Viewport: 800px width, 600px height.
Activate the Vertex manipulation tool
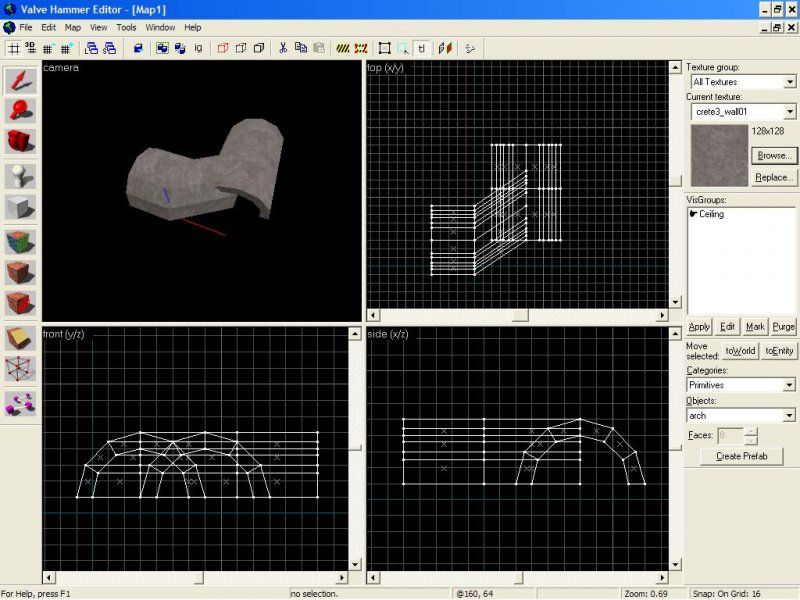tap(21, 370)
